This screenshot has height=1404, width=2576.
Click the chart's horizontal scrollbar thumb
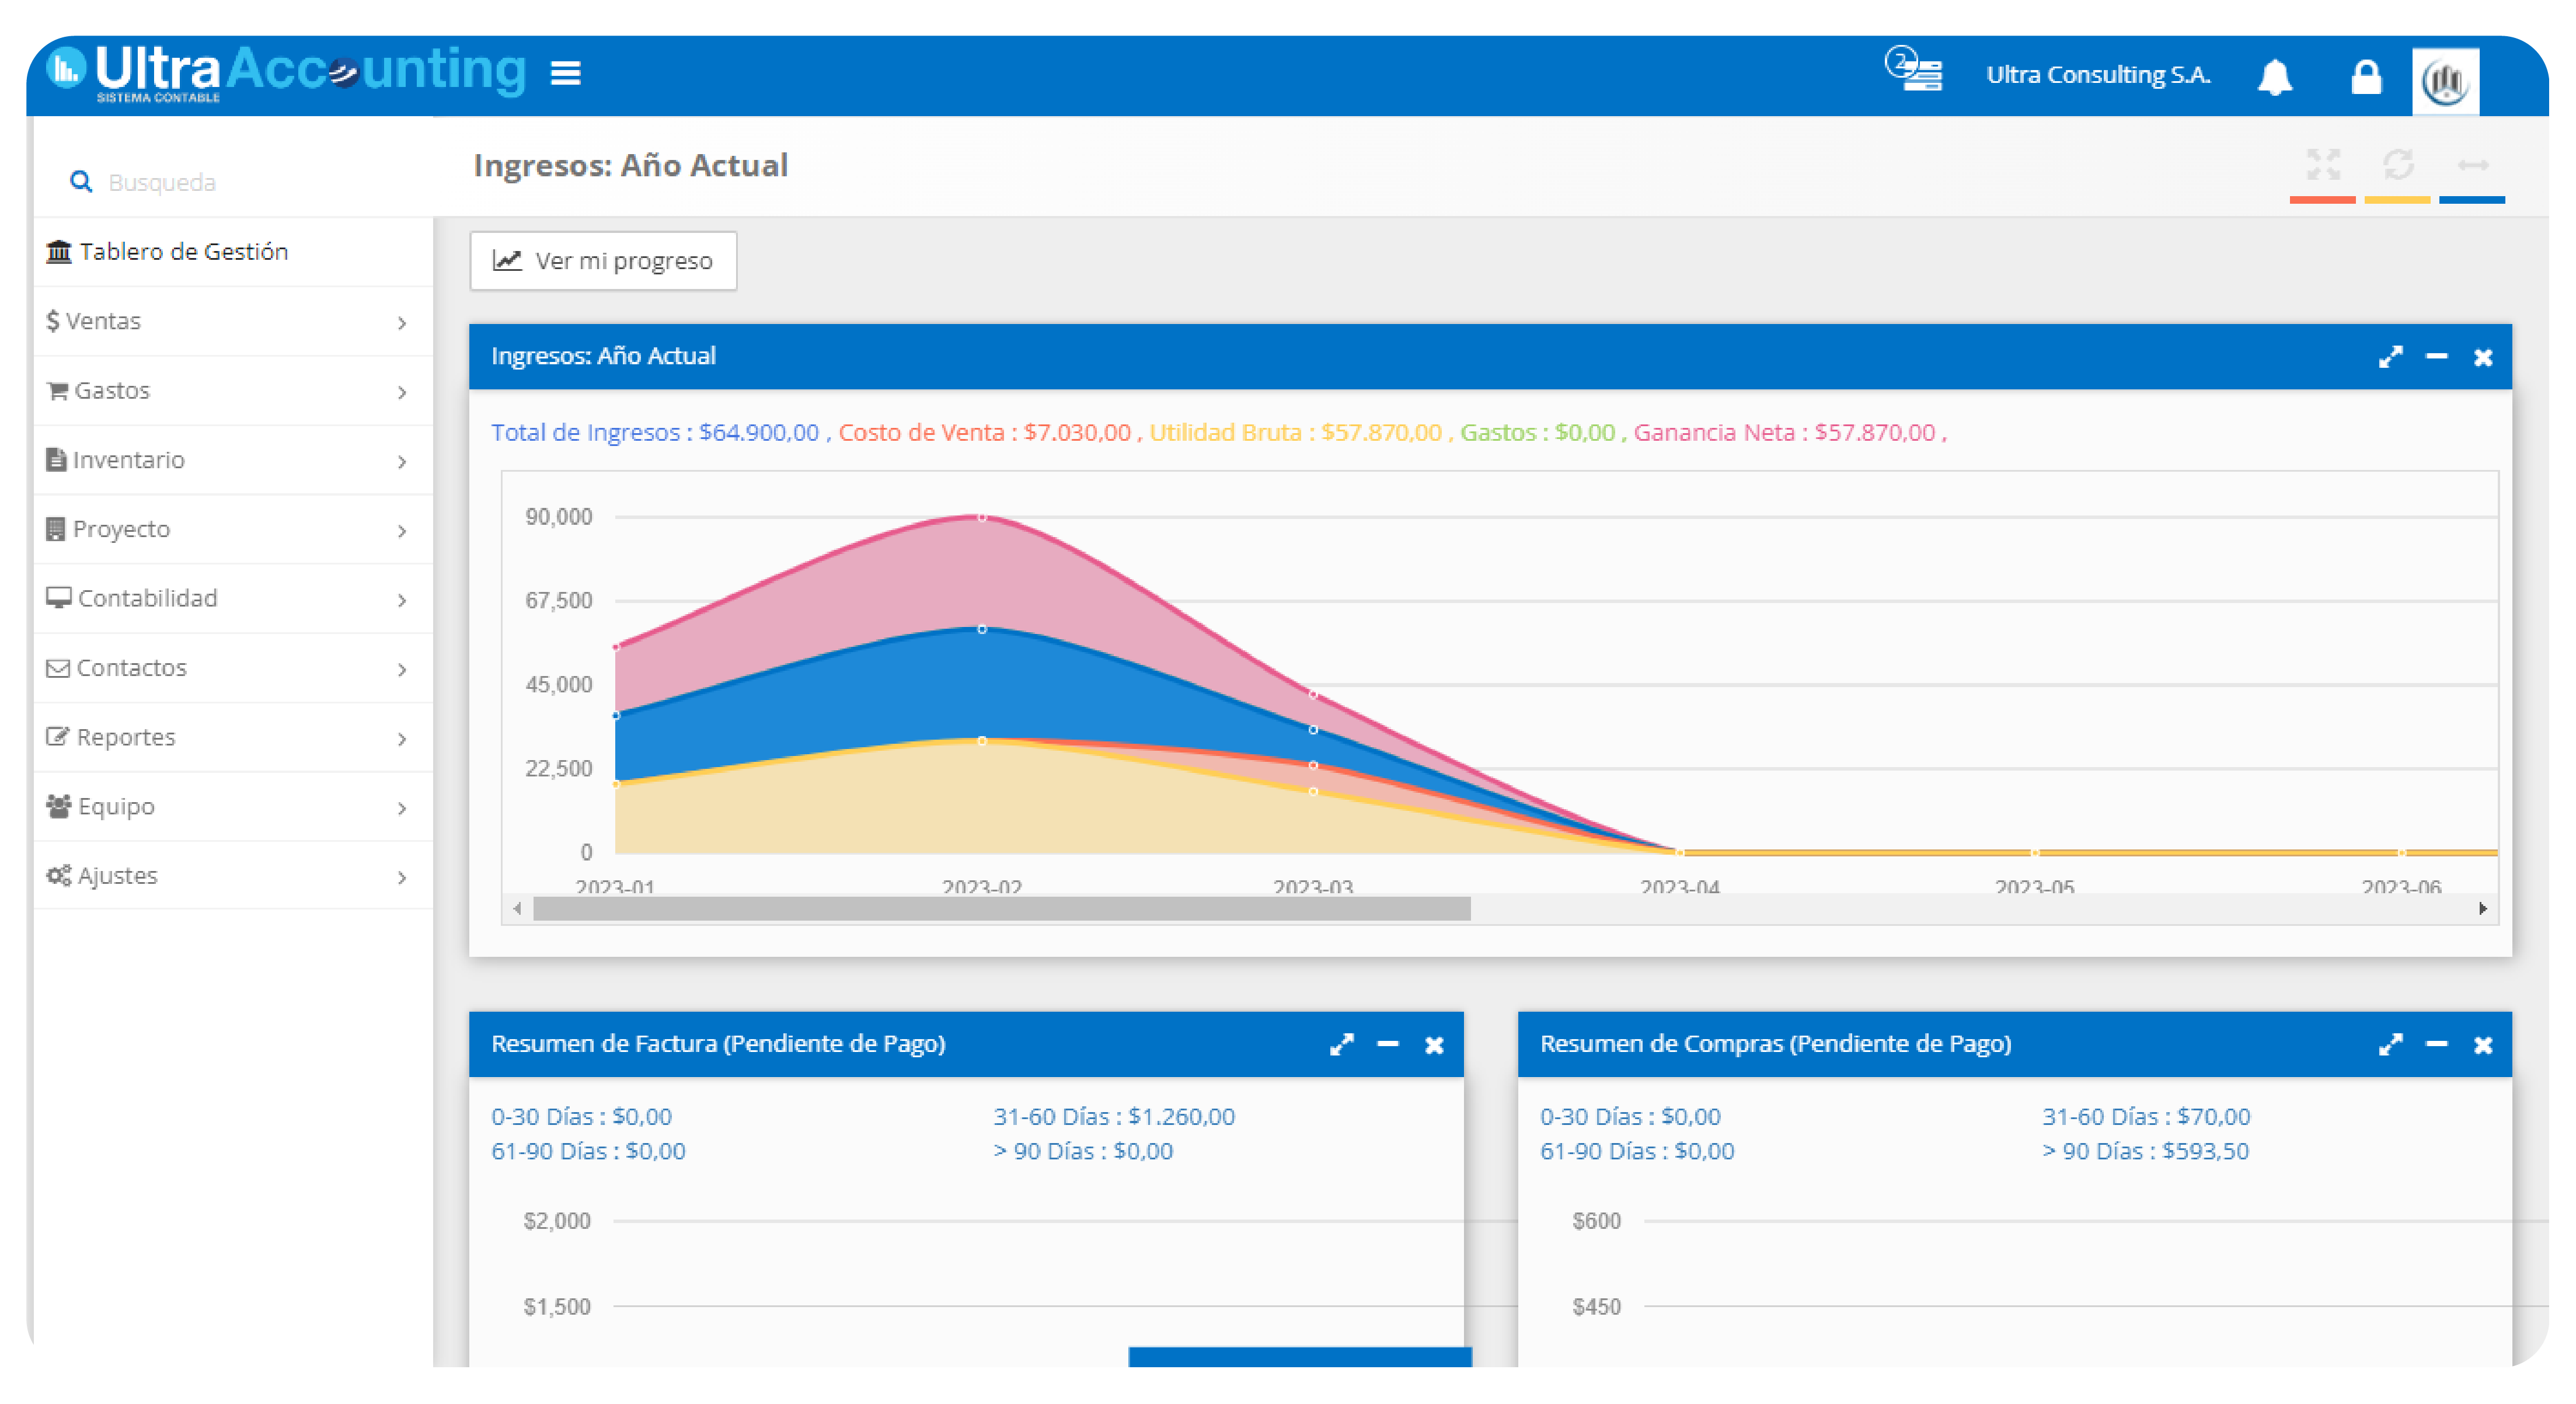point(1001,909)
